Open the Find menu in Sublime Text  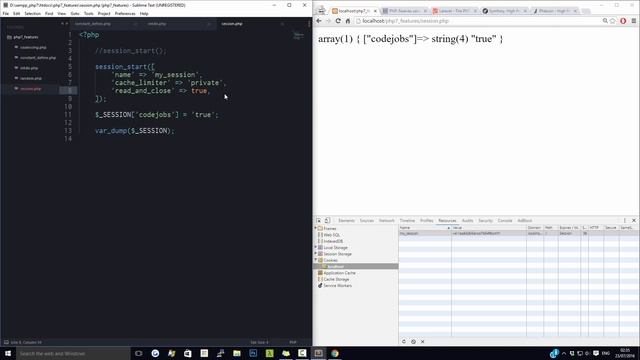[49, 13]
